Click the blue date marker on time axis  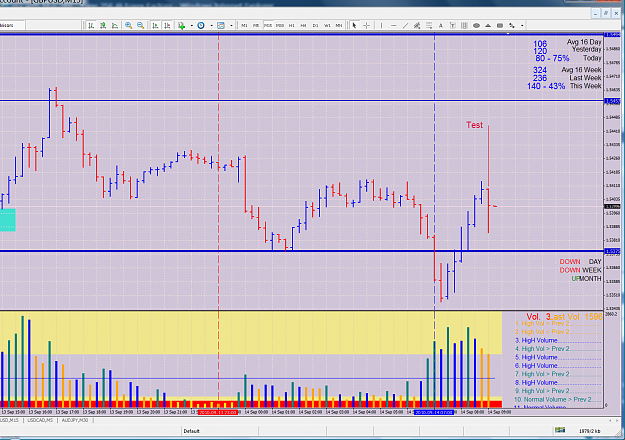[434, 412]
